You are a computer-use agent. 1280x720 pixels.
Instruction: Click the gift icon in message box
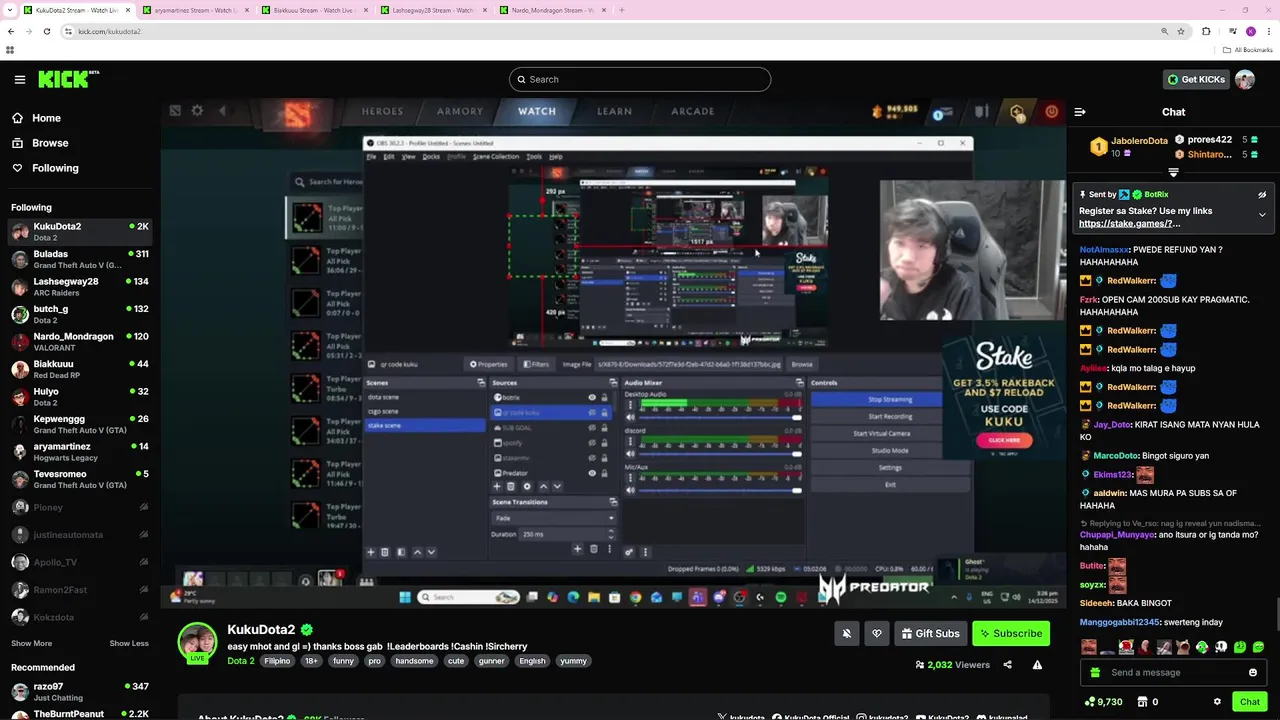[1095, 673]
